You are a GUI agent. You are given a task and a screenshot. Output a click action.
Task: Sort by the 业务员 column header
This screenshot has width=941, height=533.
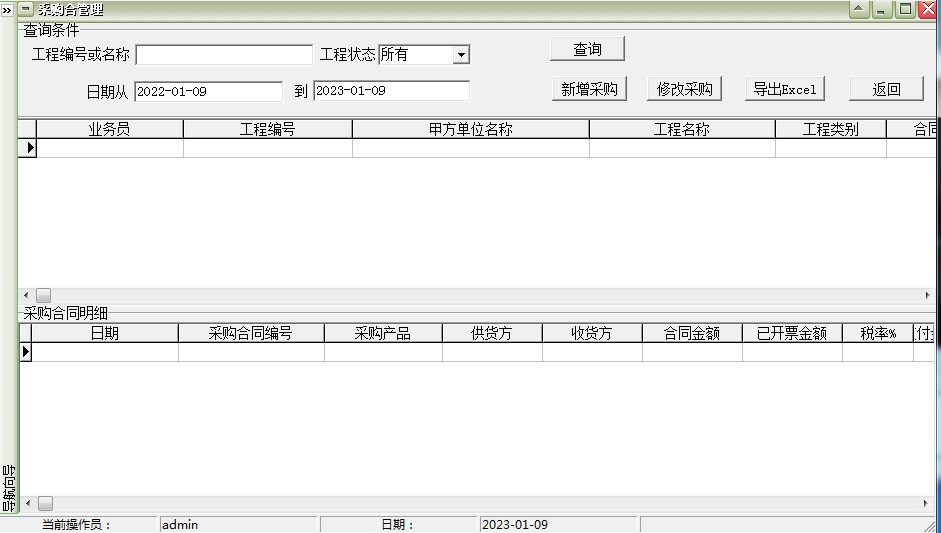tap(109, 129)
